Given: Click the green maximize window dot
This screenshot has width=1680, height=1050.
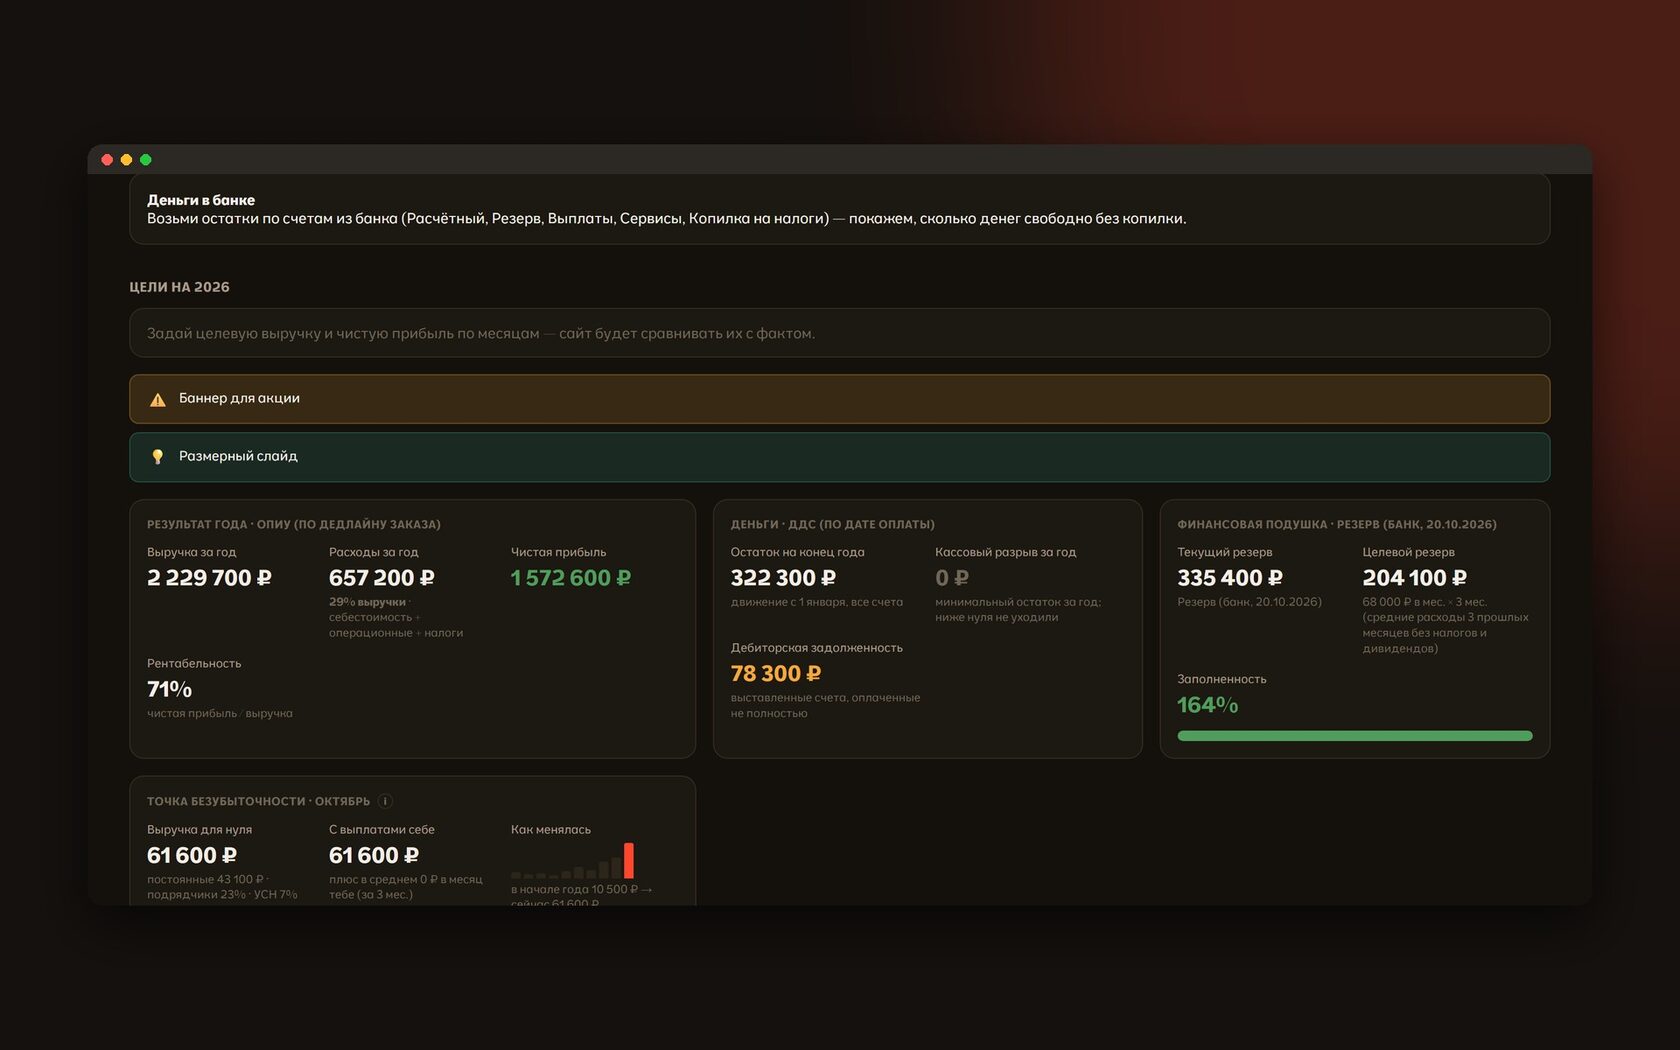Looking at the screenshot, I should 145,160.
